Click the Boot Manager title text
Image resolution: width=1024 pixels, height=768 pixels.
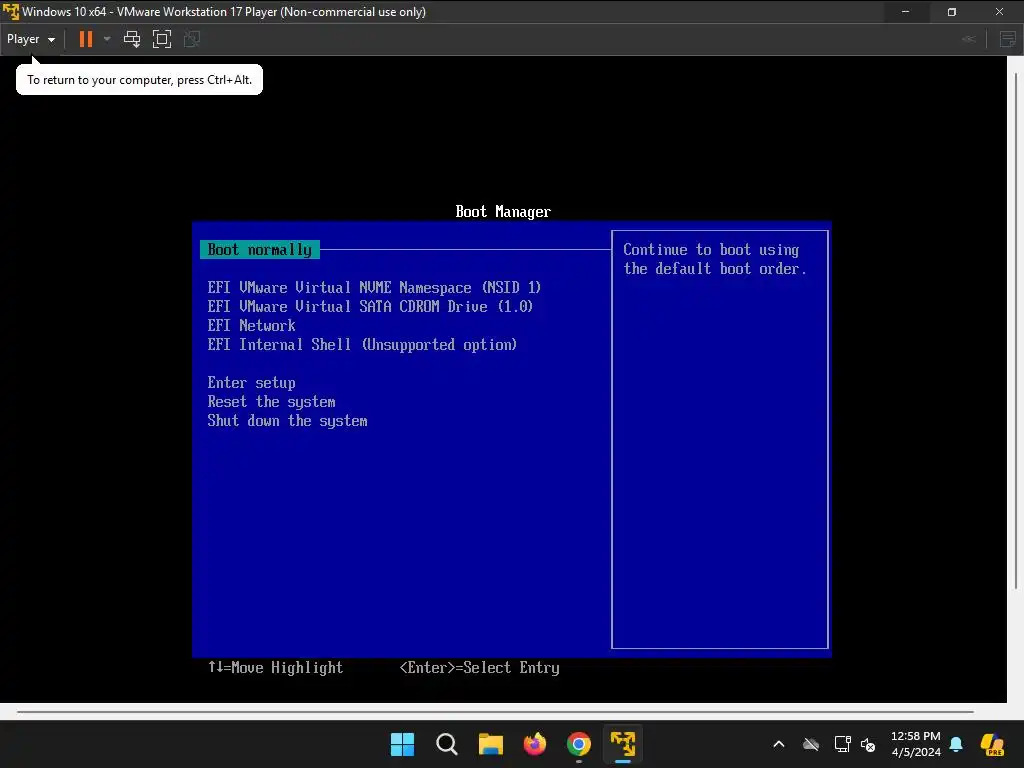click(503, 212)
